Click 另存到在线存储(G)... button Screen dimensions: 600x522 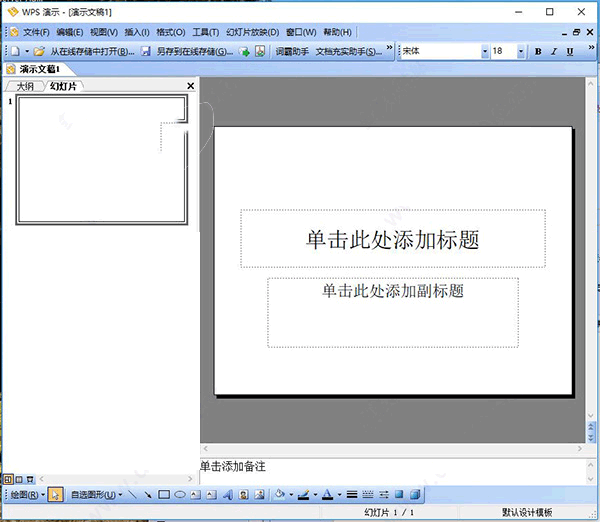[x=194, y=51]
